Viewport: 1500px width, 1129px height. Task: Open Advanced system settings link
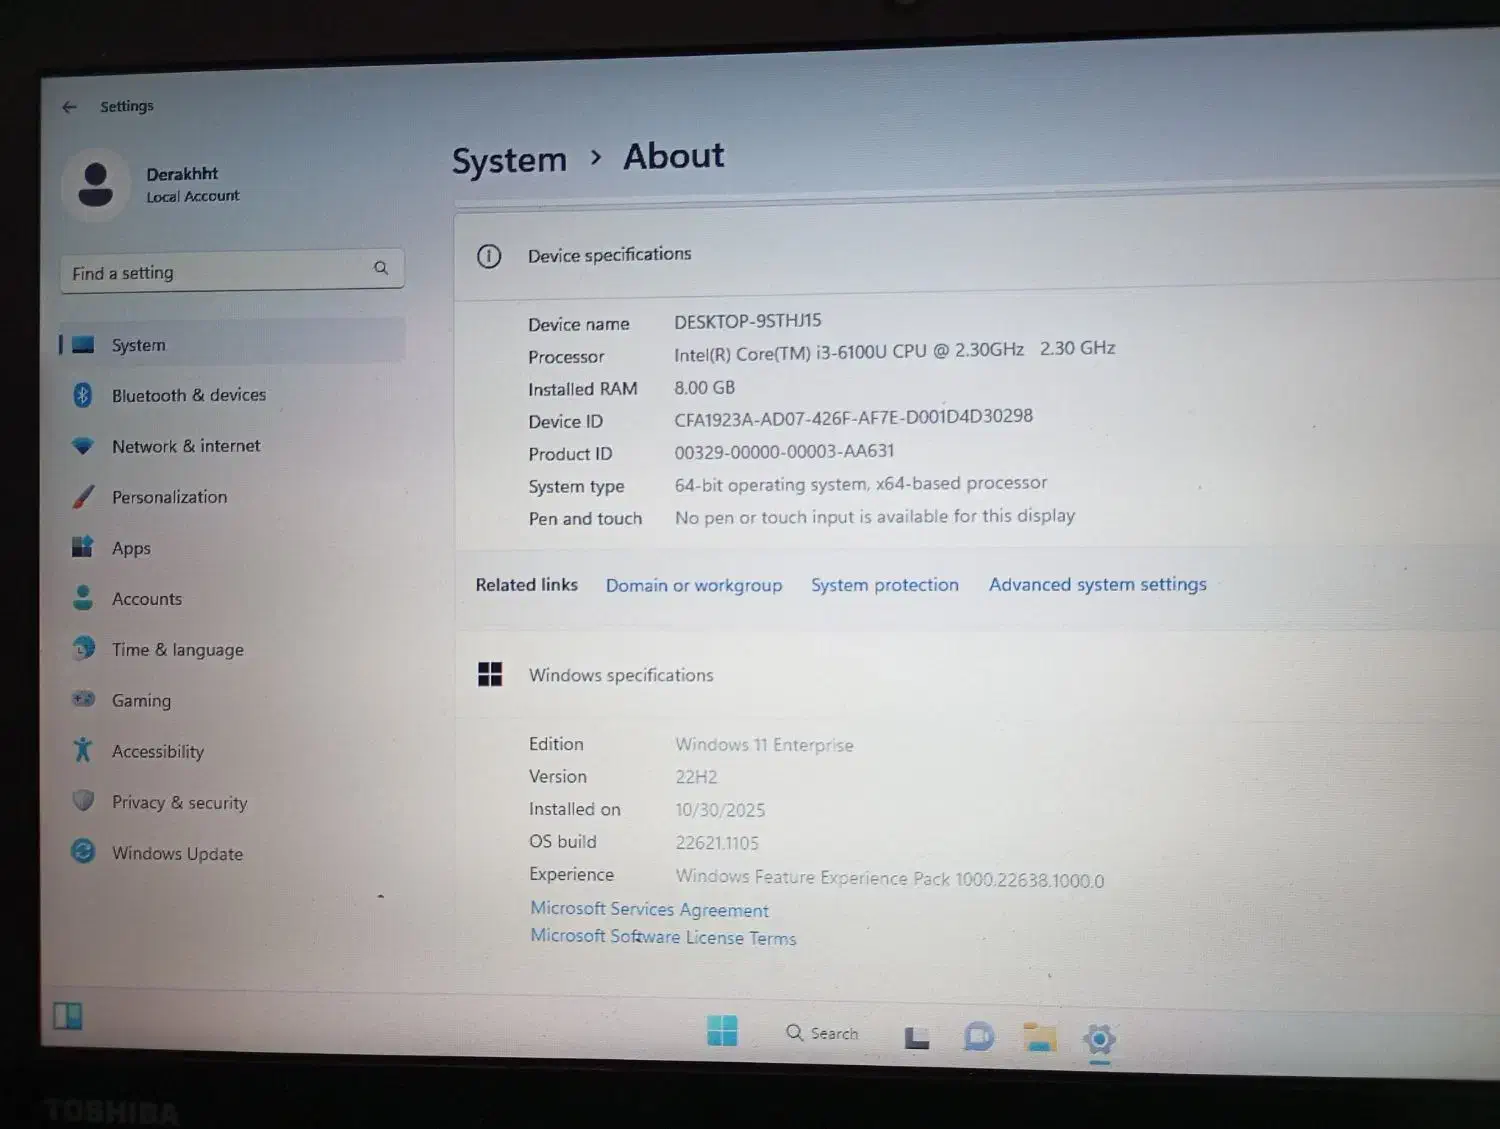pos(1097,584)
